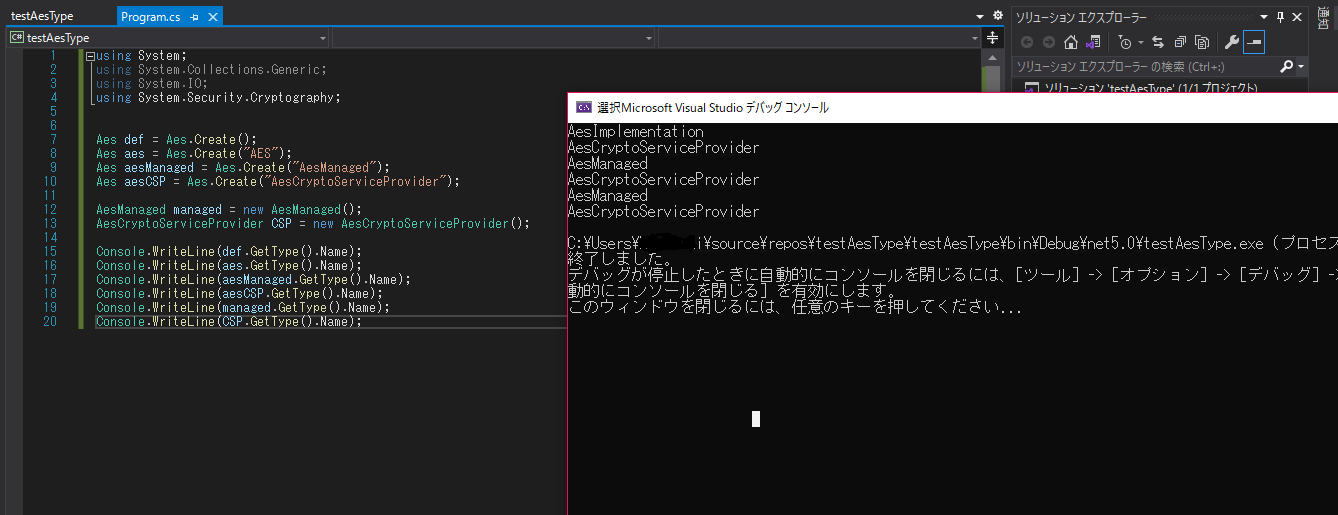Screen dimensions: 1338x515
Task: Click the Solution Explorer forward button
Action: [1048, 42]
